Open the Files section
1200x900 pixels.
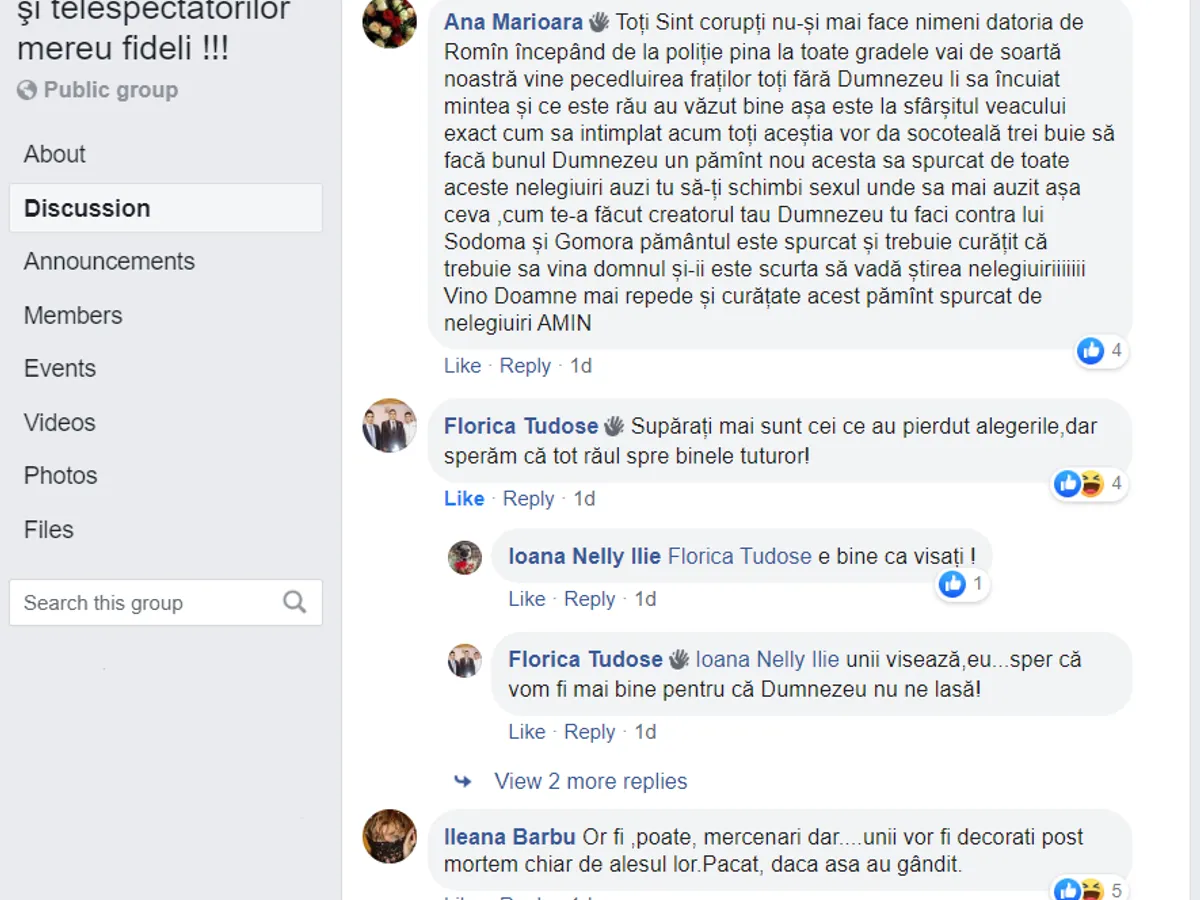pyautogui.click(x=49, y=529)
